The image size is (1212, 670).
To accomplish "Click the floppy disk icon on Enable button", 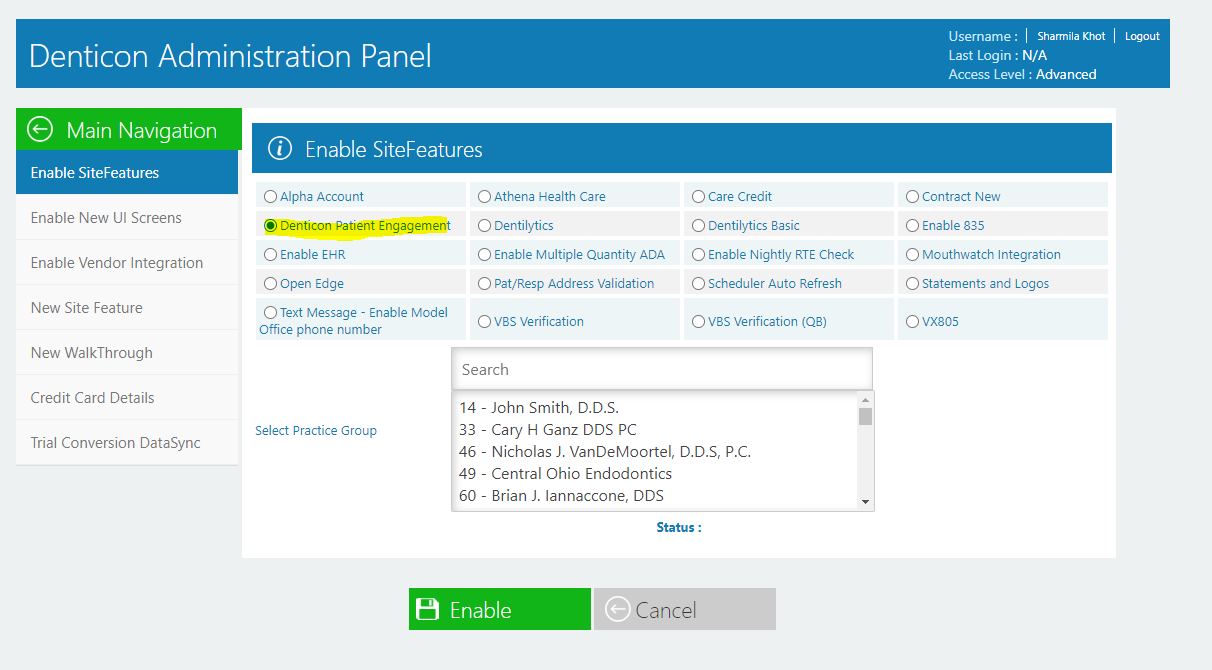I will 428,610.
